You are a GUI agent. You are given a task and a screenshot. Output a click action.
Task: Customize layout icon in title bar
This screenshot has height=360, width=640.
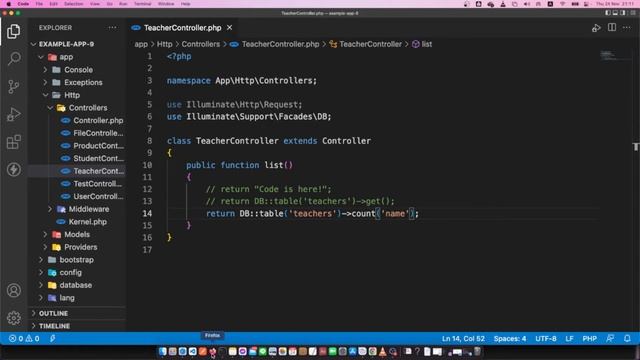(x=633, y=13)
